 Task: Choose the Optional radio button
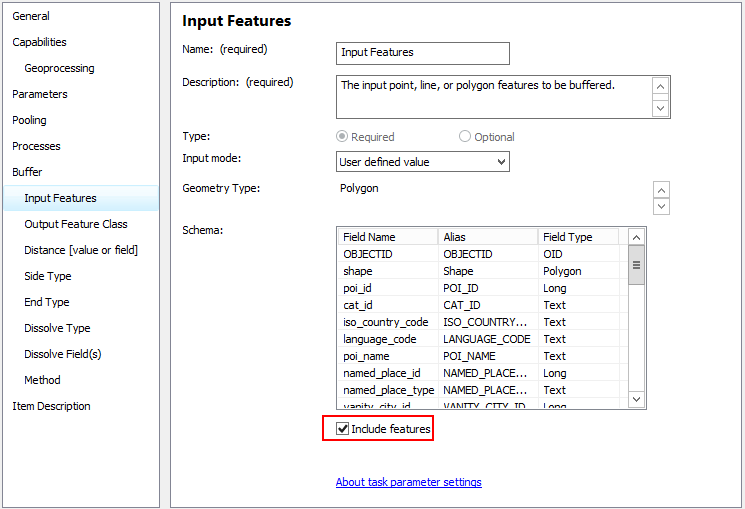(465, 137)
